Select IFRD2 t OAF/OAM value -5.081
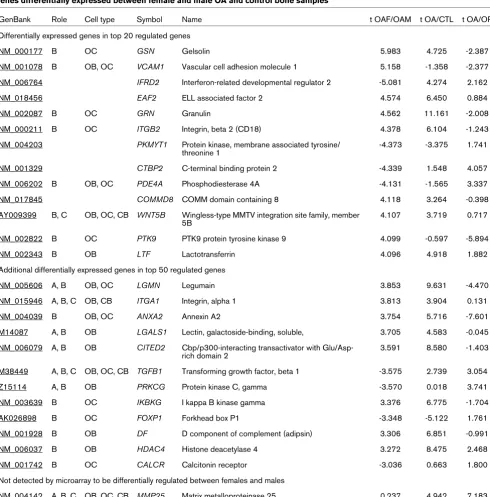Image resolution: width=490 pixels, height=497 pixels. pyautogui.click(x=390, y=83)
